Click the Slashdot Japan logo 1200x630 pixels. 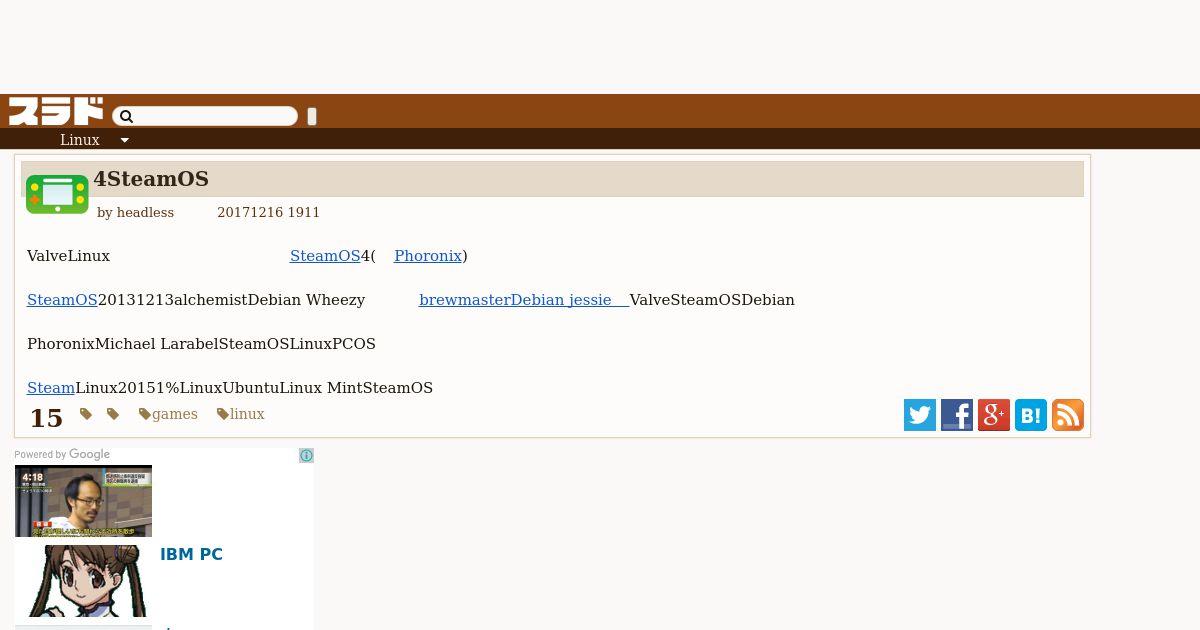56,111
